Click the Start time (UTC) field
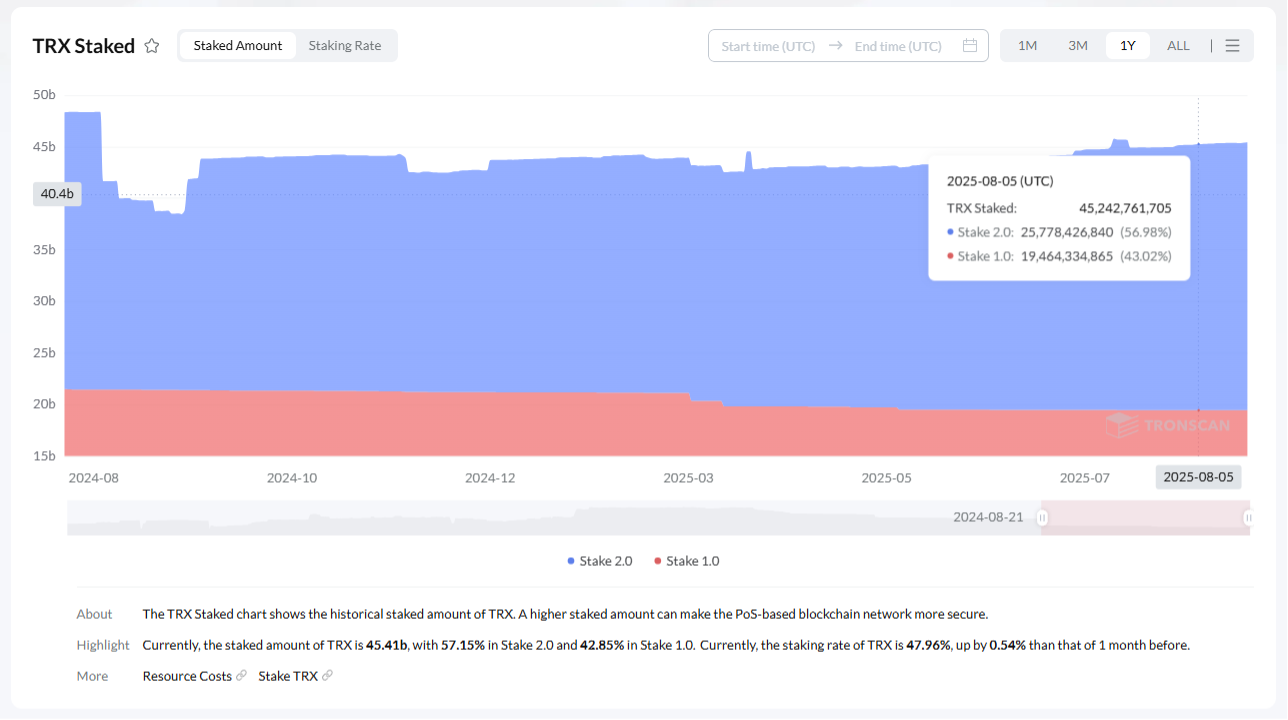Viewport: 1288px width, 720px height. pyautogui.click(x=768, y=46)
